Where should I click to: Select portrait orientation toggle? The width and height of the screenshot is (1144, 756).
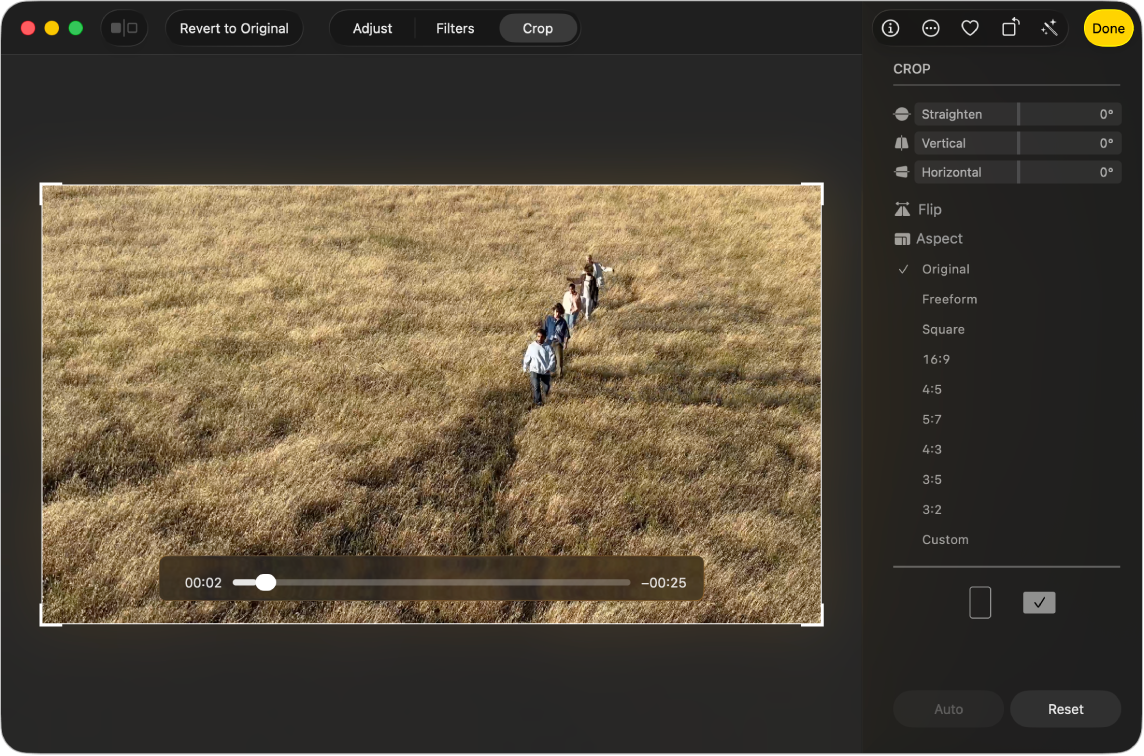pos(979,601)
